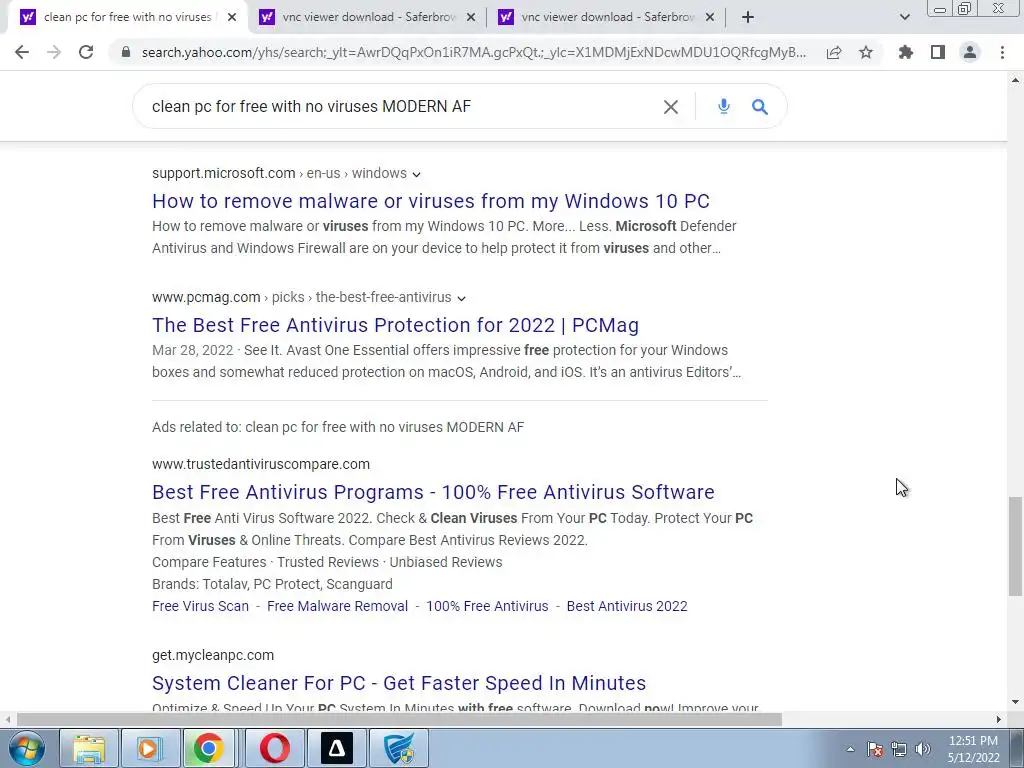This screenshot has width=1024, height=768.
Task: Click the '100% Free Antivirus' sitelink
Action: [x=487, y=606]
